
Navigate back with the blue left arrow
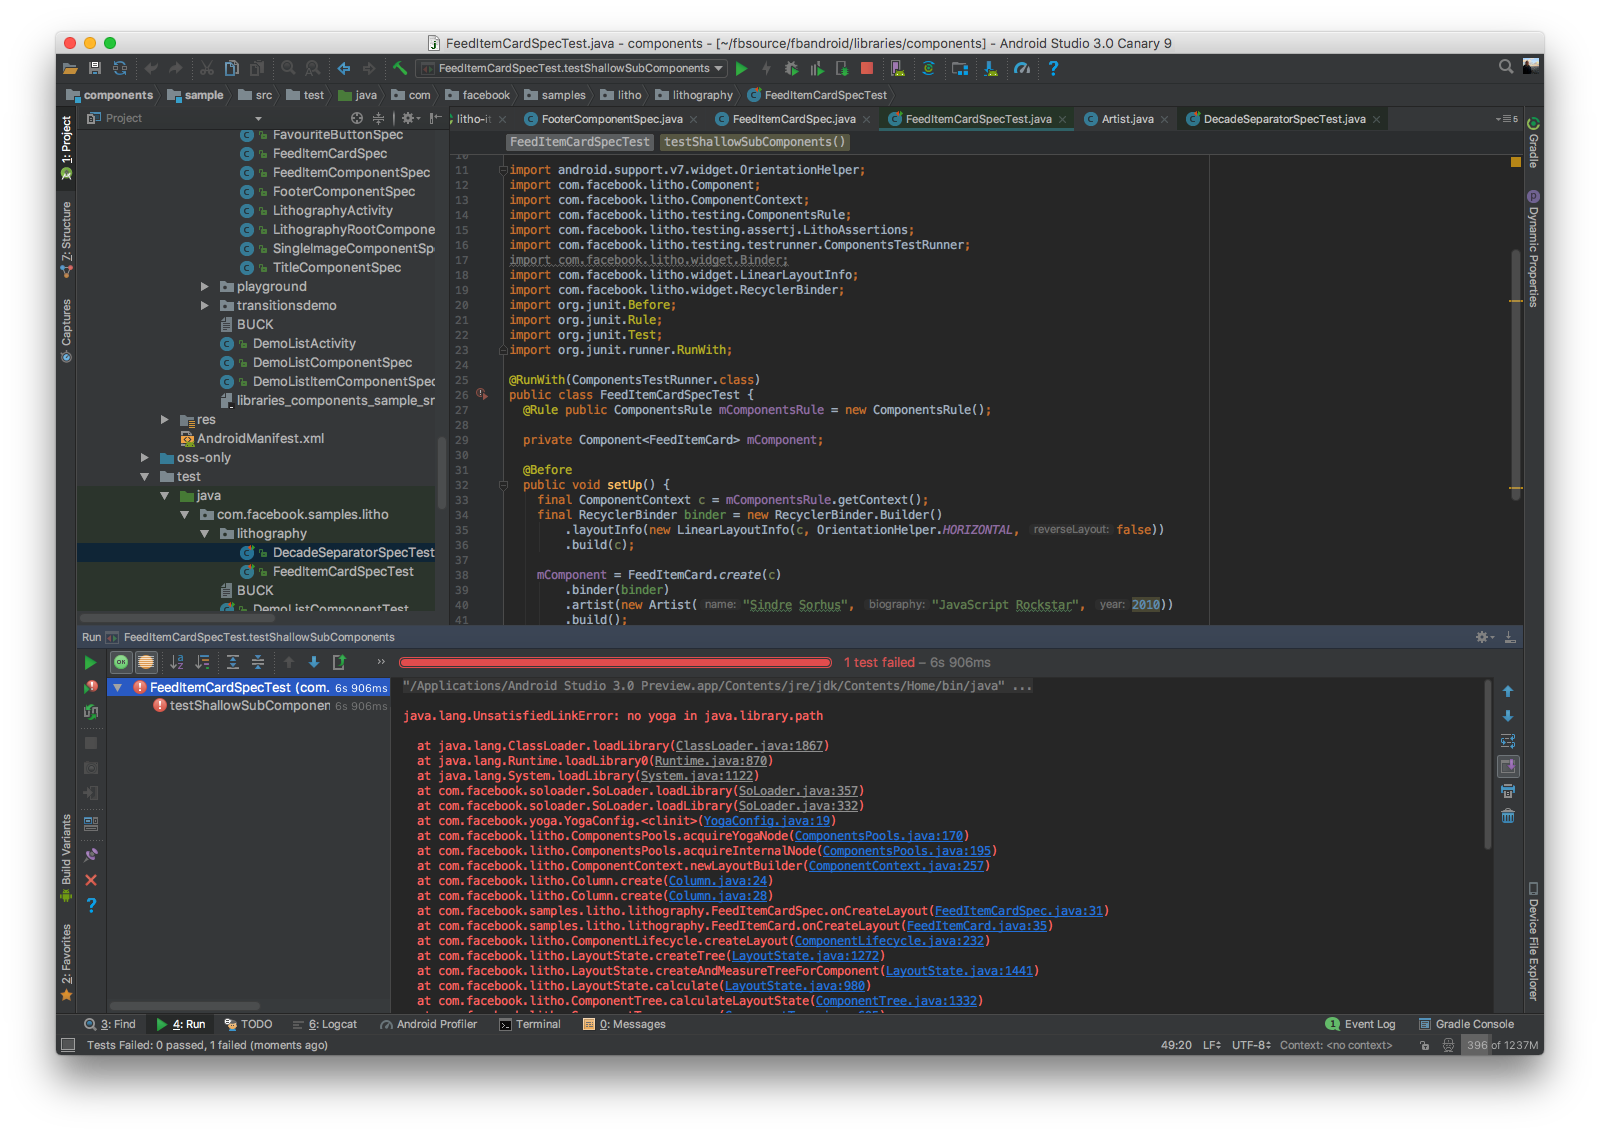344,68
